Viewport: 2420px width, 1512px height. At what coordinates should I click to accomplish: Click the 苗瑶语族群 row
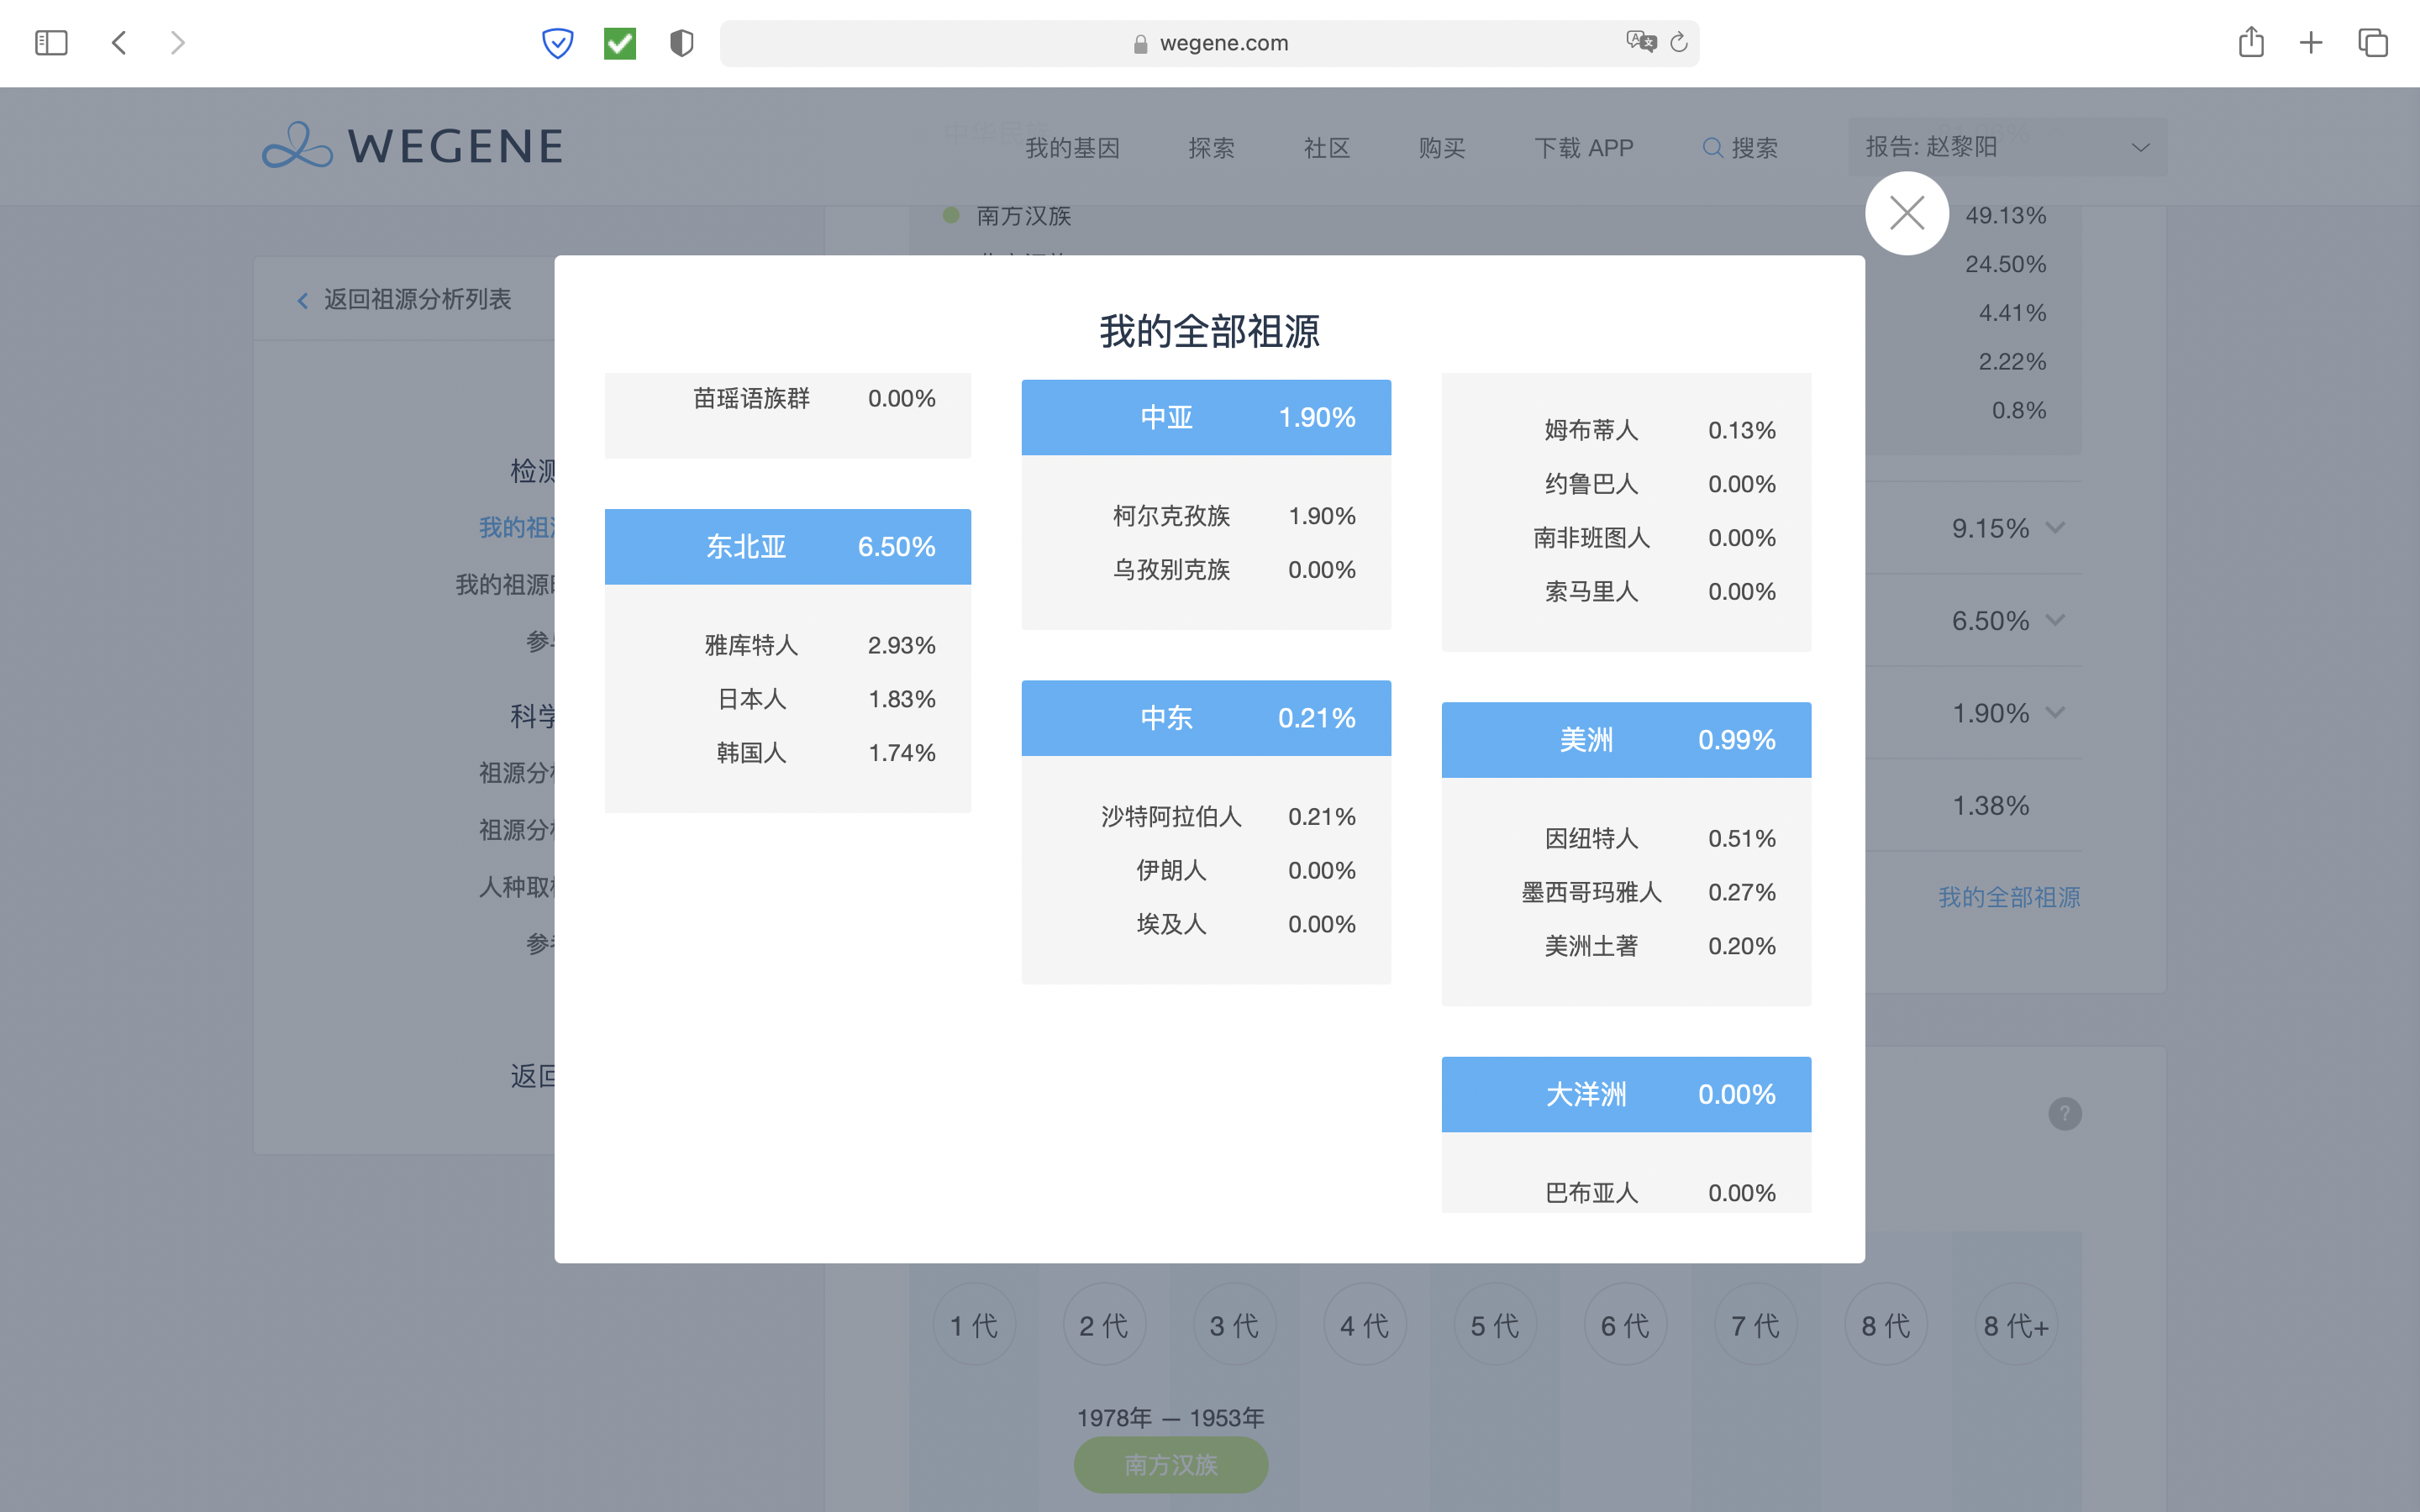click(x=788, y=398)
